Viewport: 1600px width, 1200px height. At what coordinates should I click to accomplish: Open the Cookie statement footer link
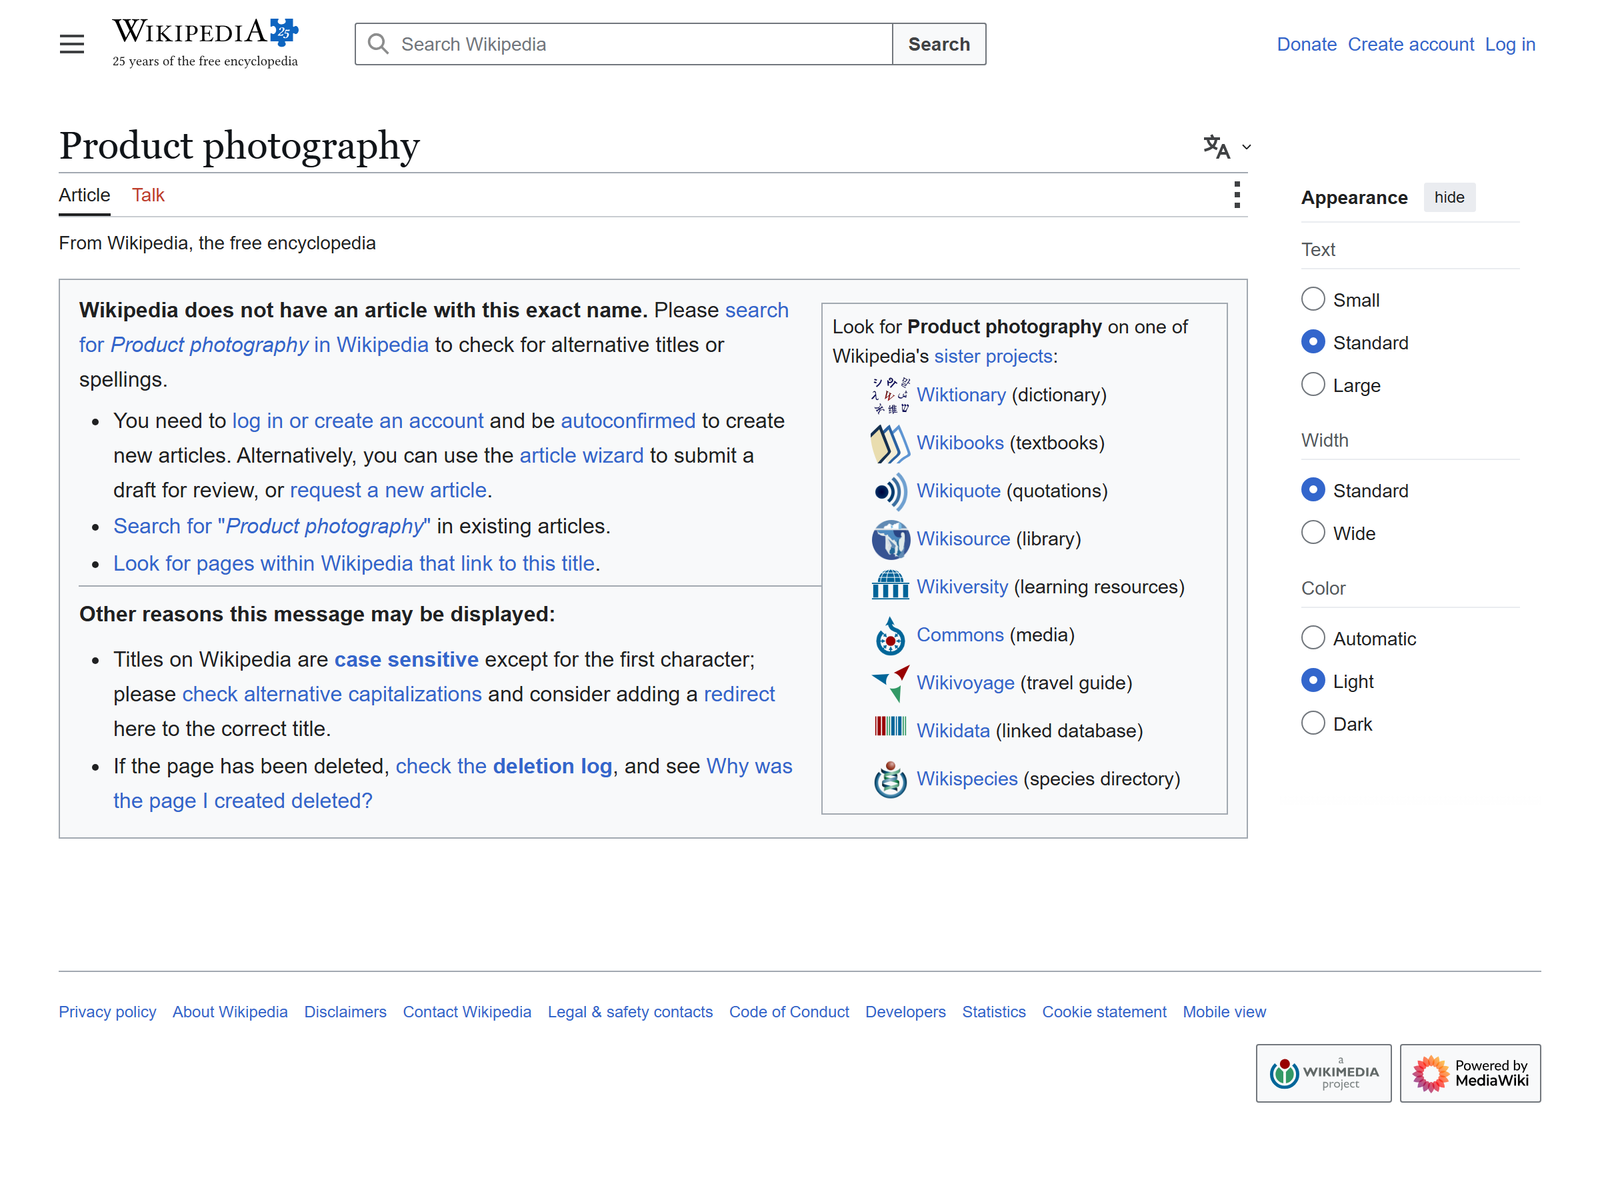[x=1104, y=1012]
